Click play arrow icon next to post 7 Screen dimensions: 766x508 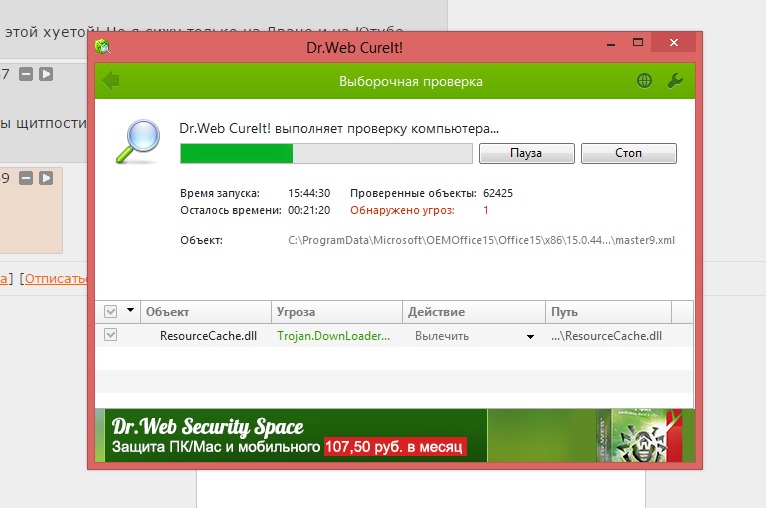(x=46, y=74)
